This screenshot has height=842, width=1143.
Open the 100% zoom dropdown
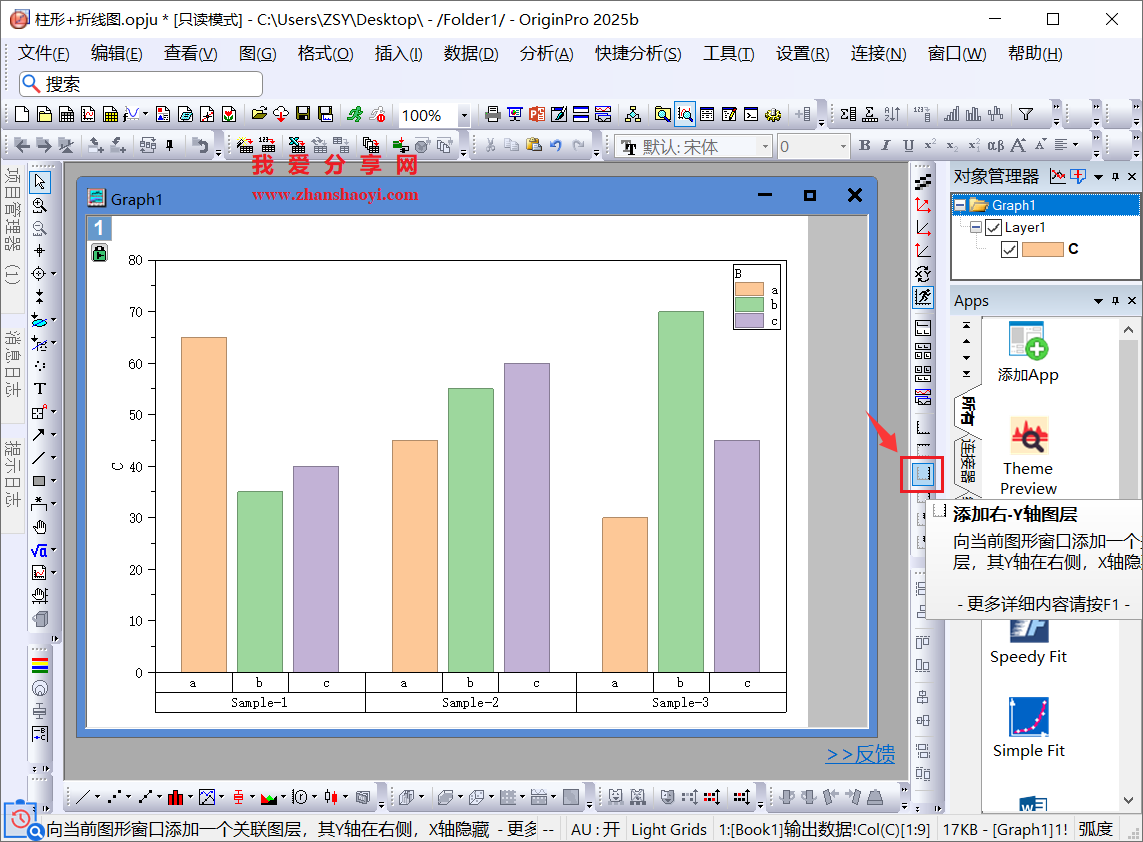[464, 116]
